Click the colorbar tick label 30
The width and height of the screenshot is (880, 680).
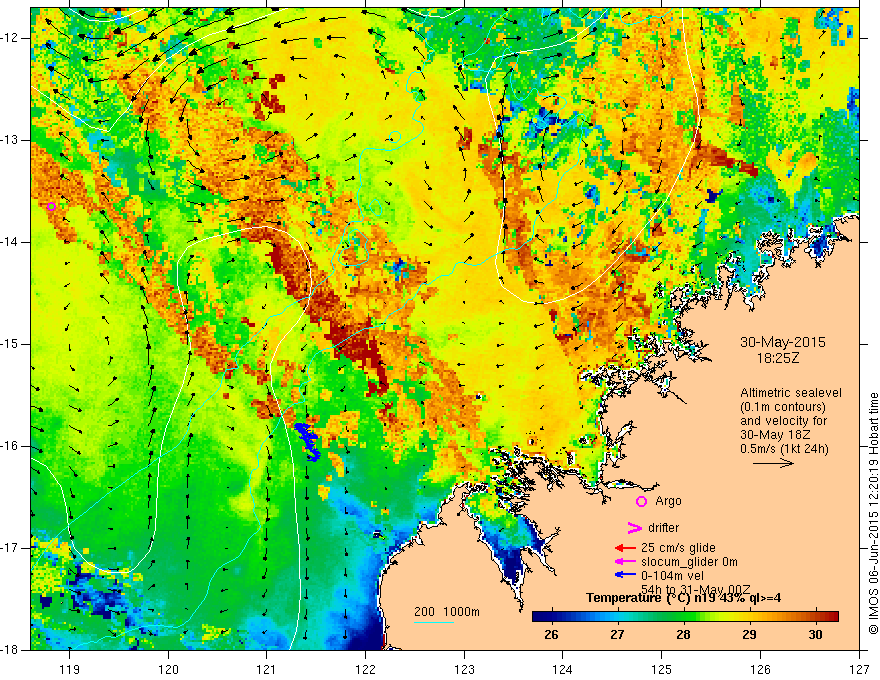coord(815,635)
